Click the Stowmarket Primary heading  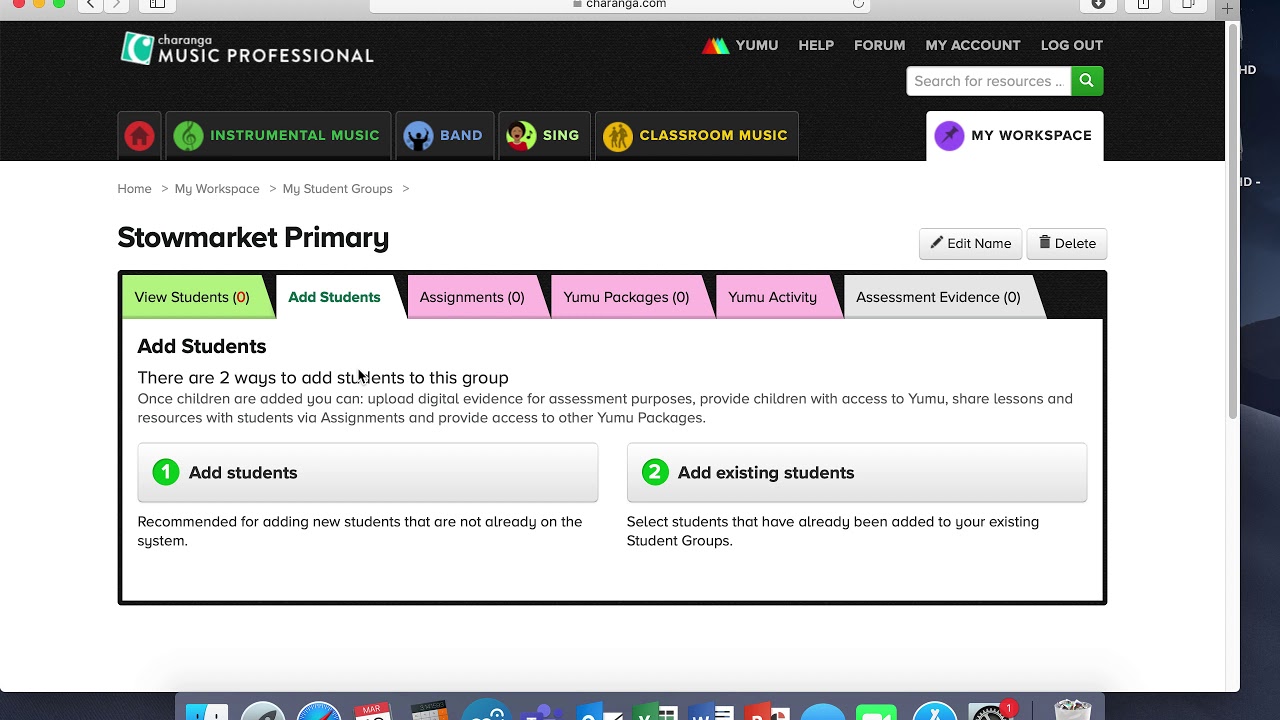click(x=253, y=237)
